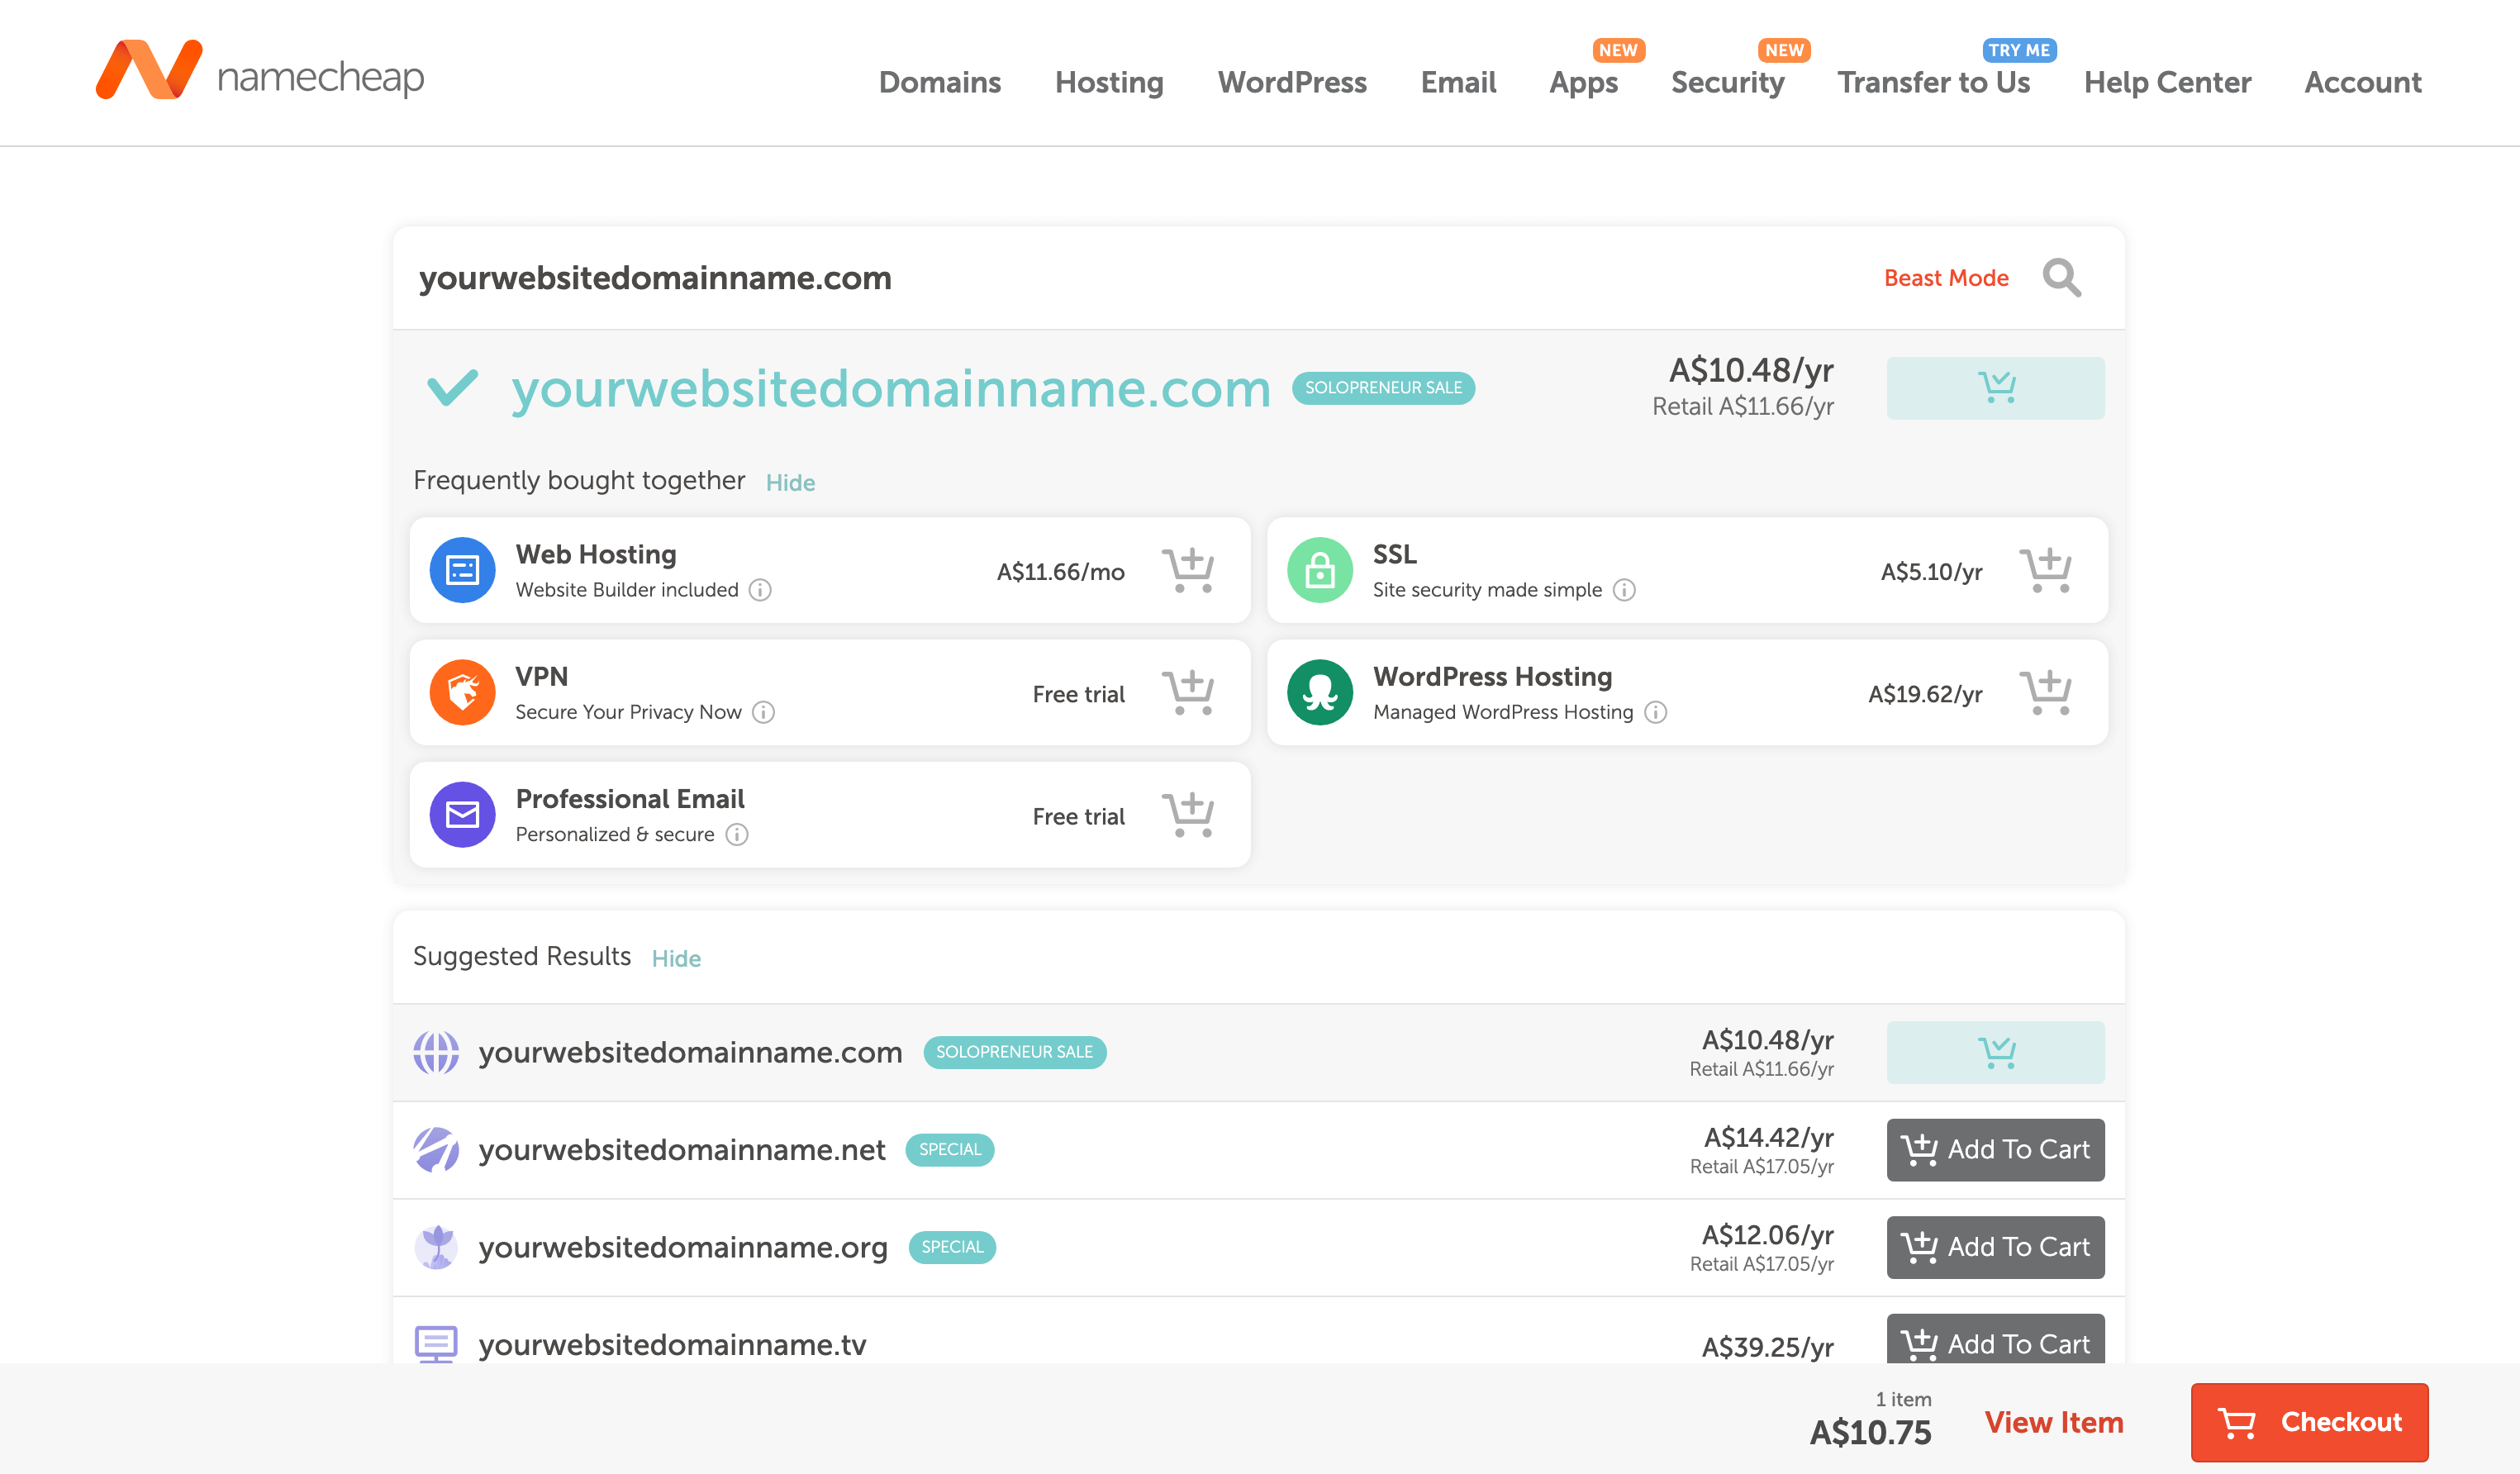Click the Web Hosting blue icon
The image size is (2520, 1474).
point(462,570)
